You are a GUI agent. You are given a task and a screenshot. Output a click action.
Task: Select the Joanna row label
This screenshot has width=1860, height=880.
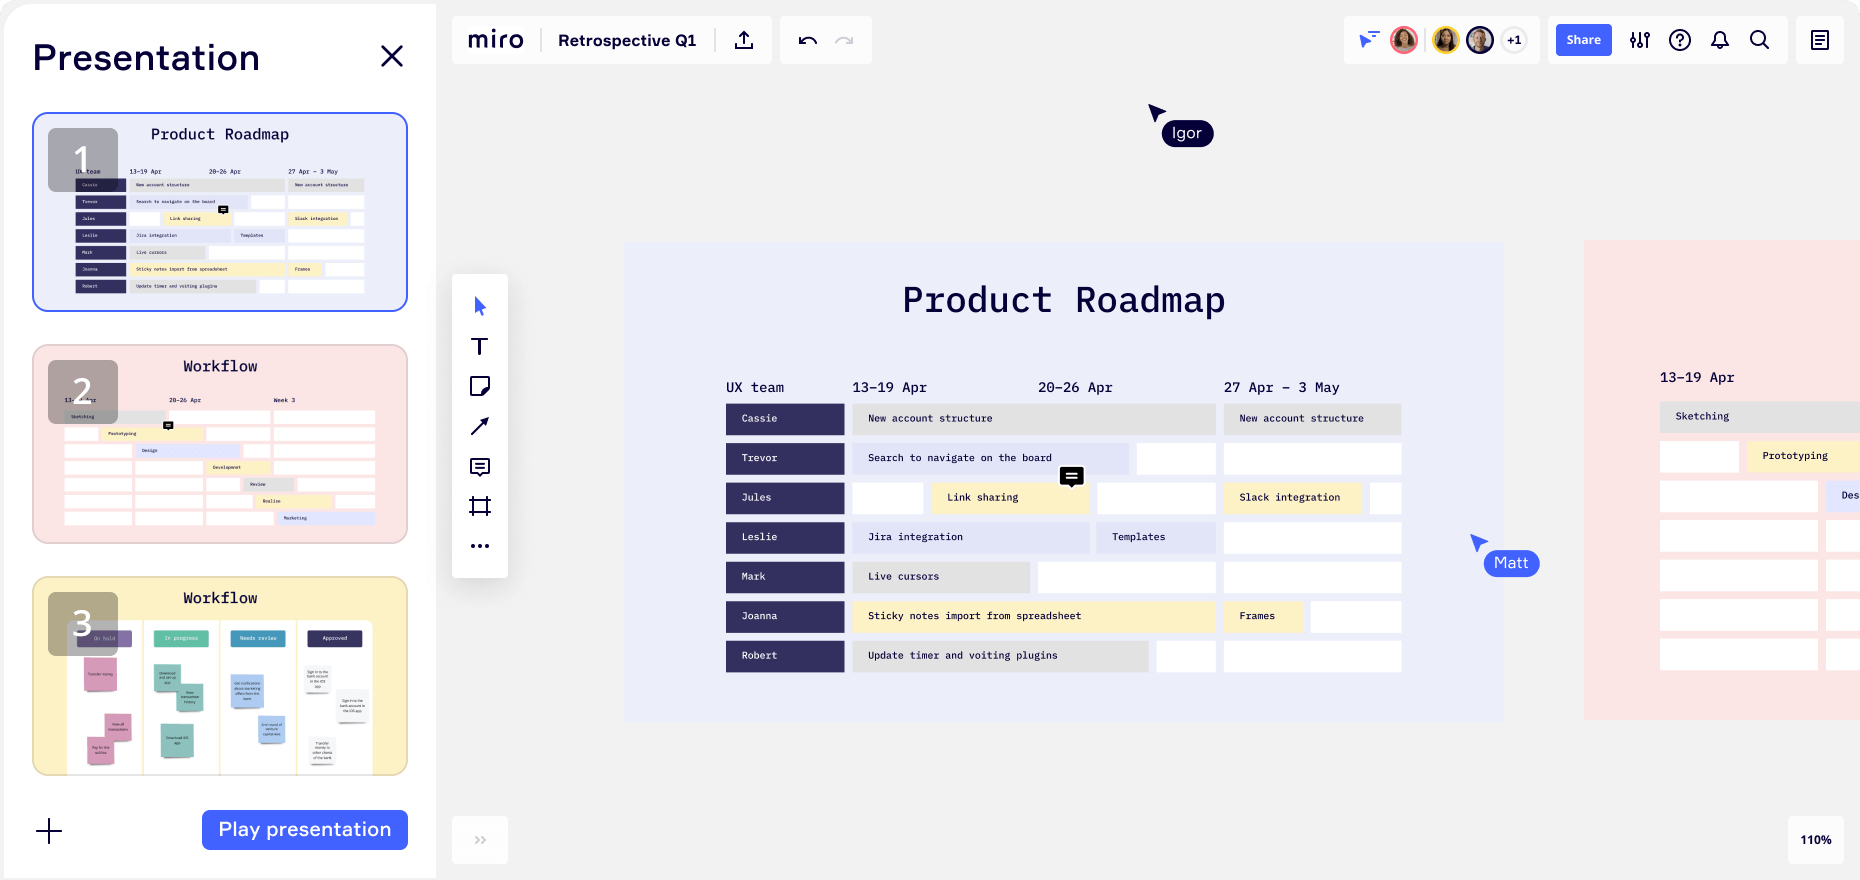(785, 616)
